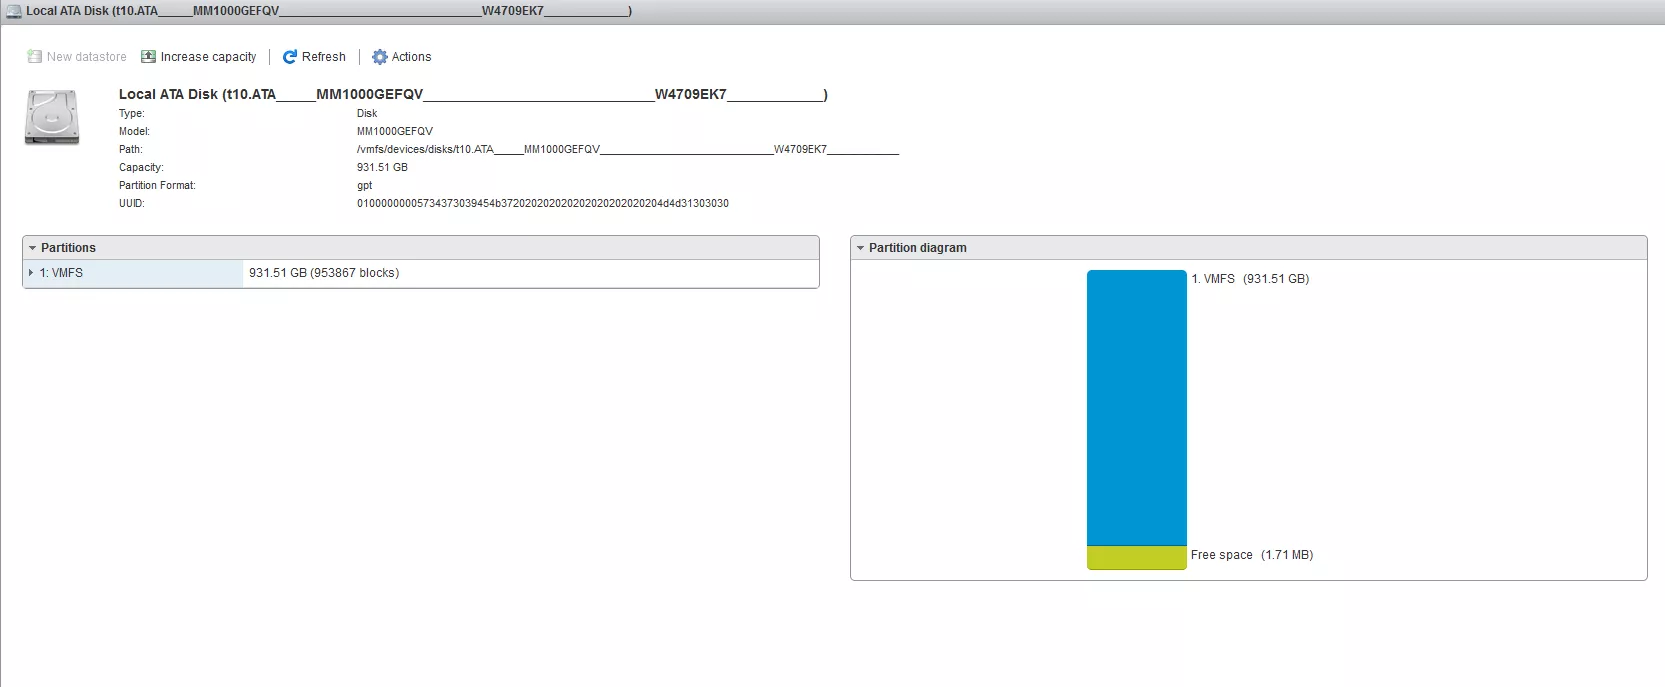Click the 'Free space (1.71 MB)' label

click(x=1252, y=555)
